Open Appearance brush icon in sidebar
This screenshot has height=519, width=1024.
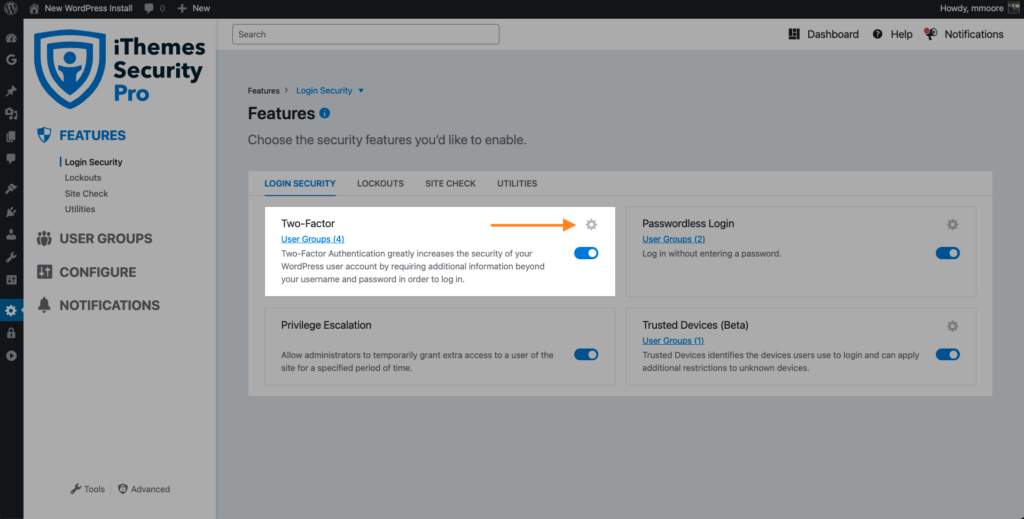tap(11, 189)
